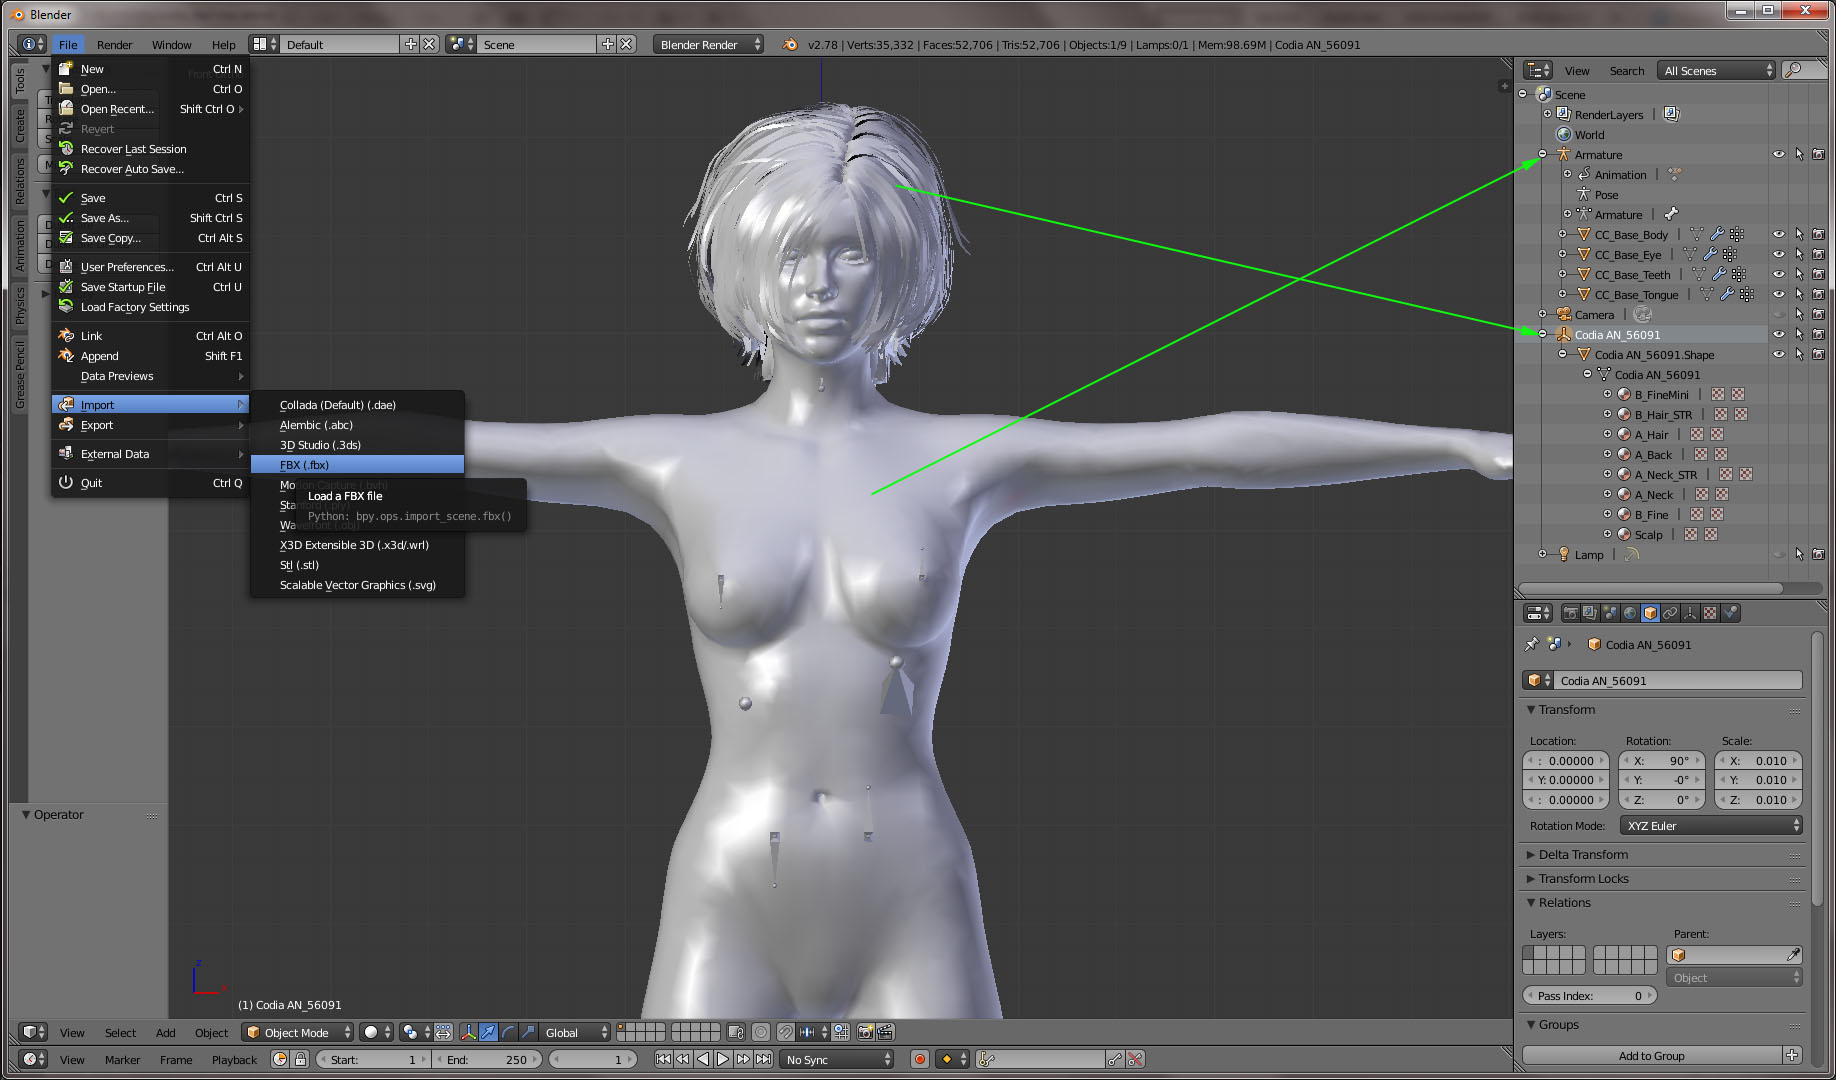Open the Scene properties tab
The height and width of the screenshot is (1080, 1836).
coord(1610,613)
